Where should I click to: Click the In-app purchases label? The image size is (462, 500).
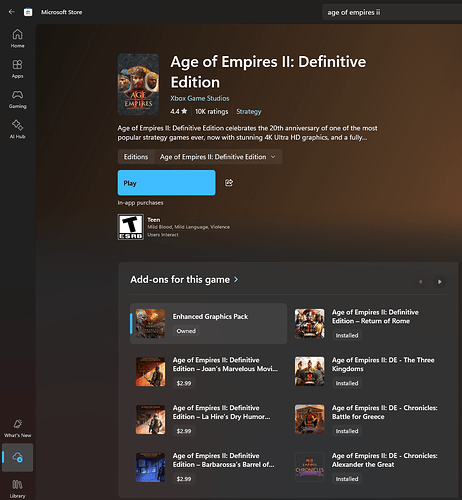140,203
